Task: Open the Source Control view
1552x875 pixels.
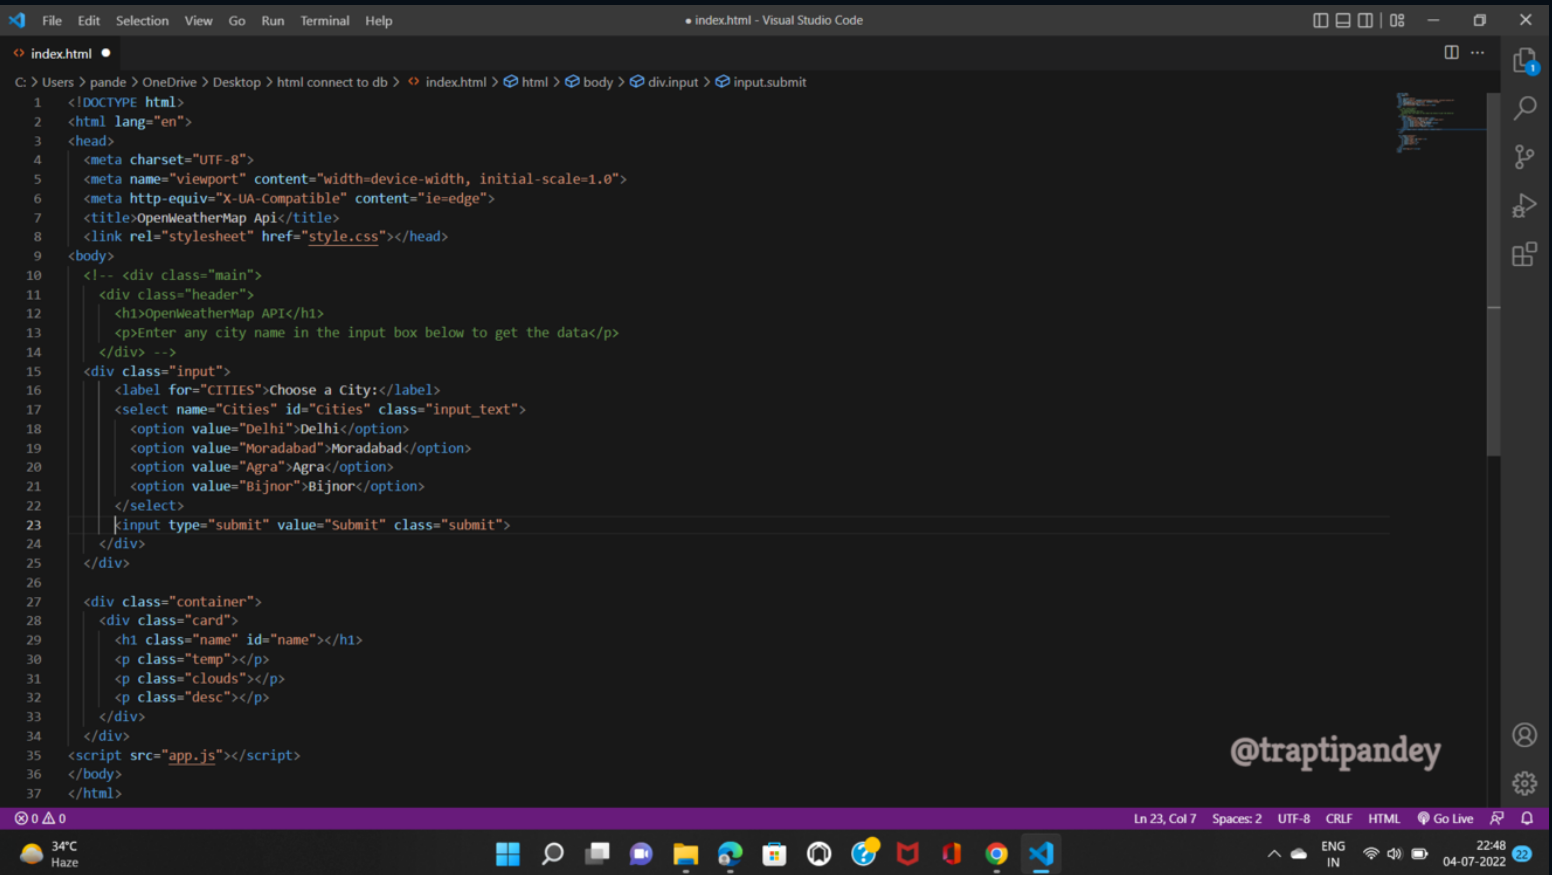Action: coord(1524,156)
